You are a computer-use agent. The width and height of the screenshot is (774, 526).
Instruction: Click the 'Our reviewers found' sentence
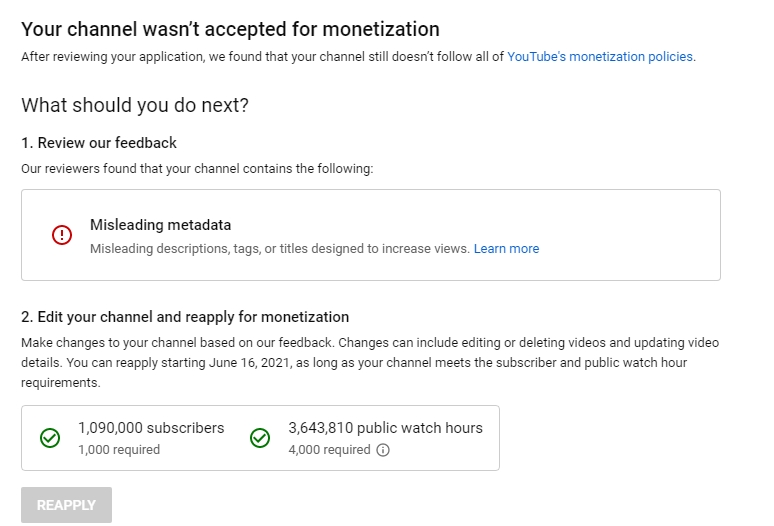click(x=197, y=169)
